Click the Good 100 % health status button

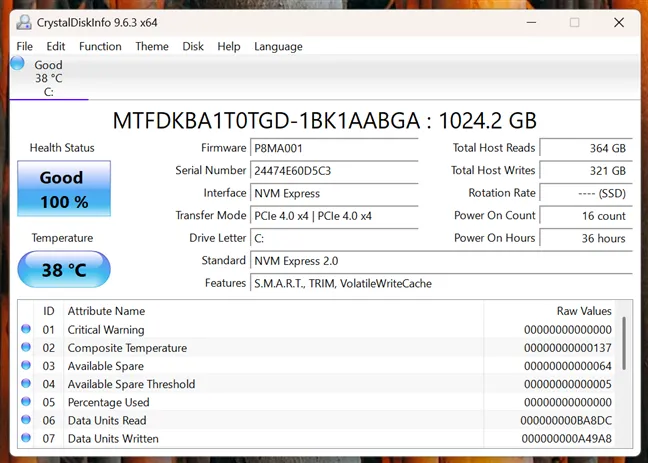pyautogui.click(x=64, y=189)
